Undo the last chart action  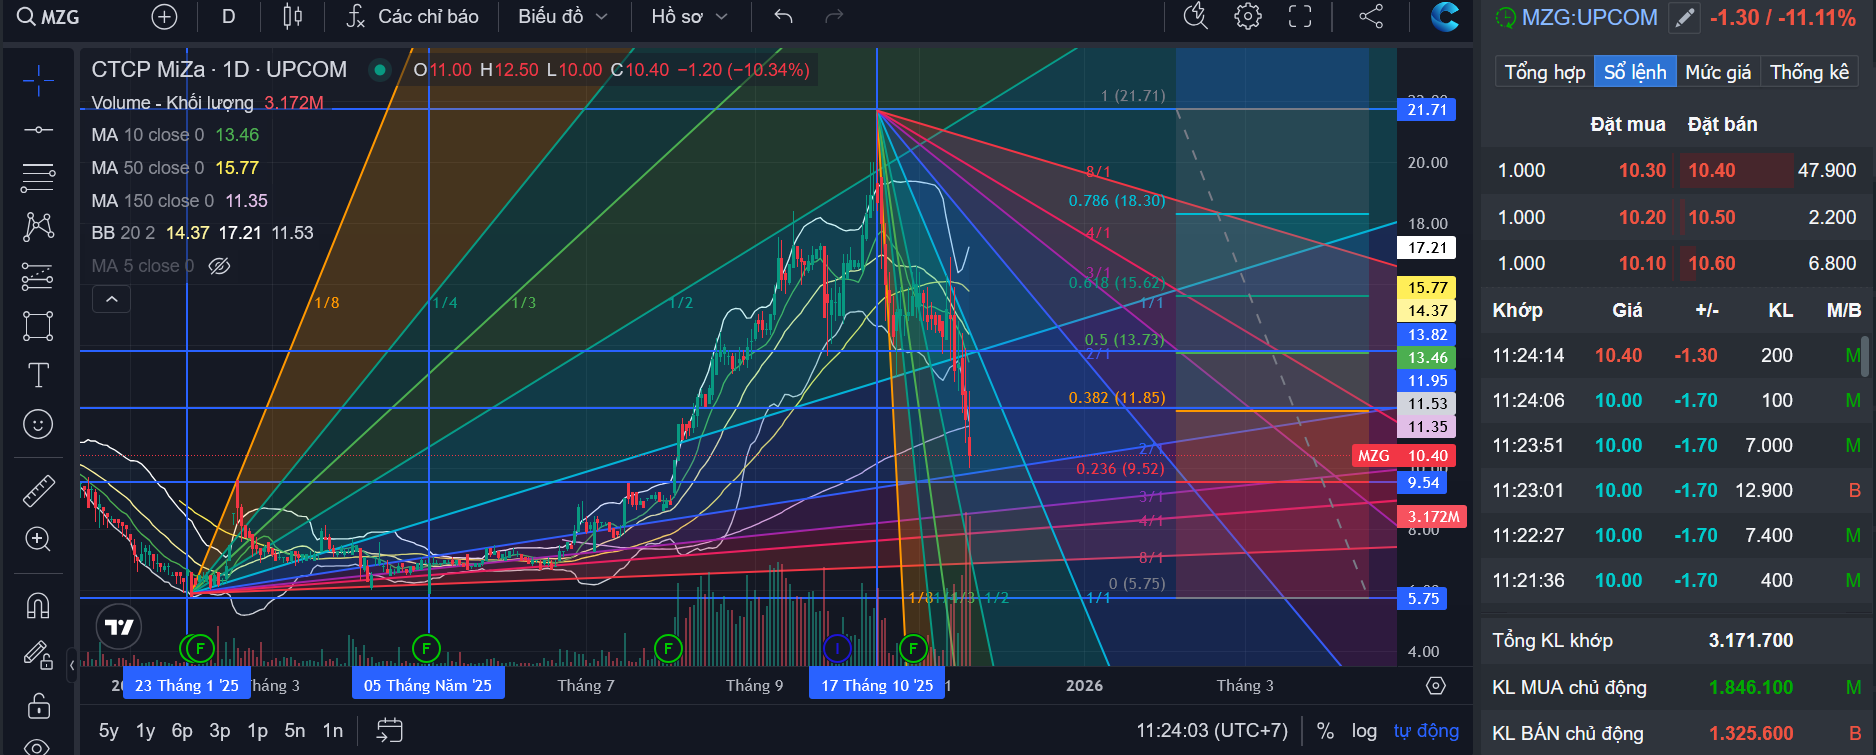[x=783, y=17]
